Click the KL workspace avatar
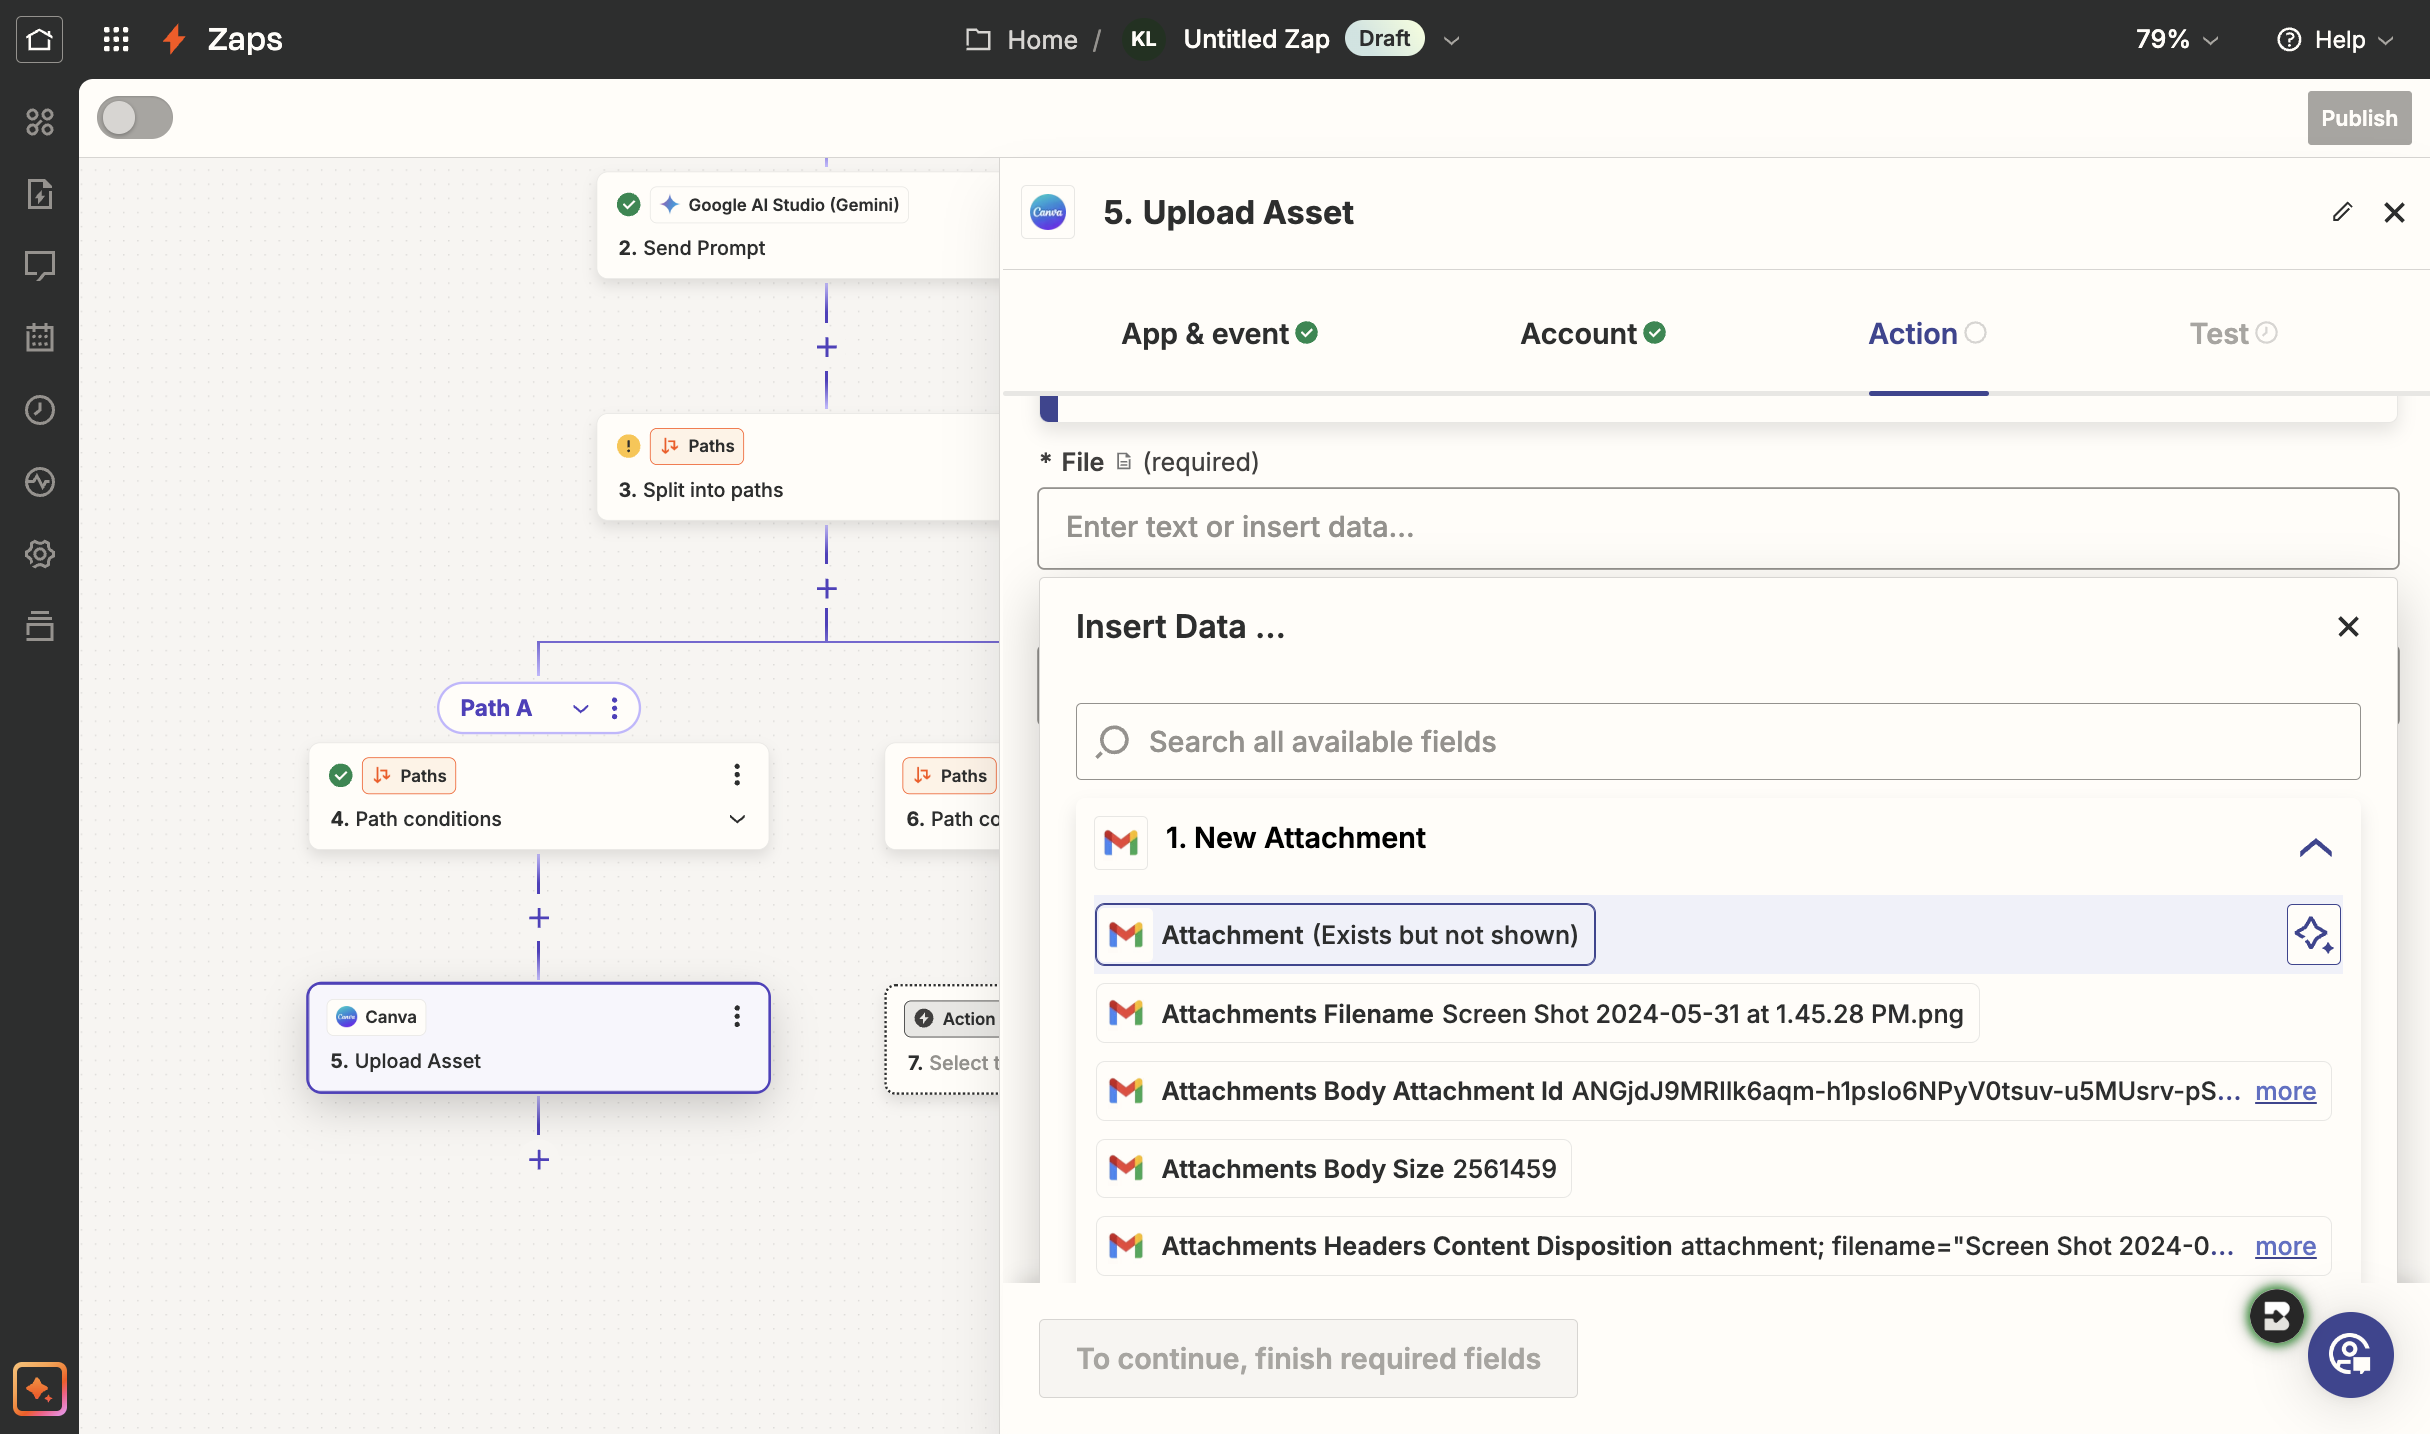Viewport: 2430px width, 1434px height. (1143, 39)
